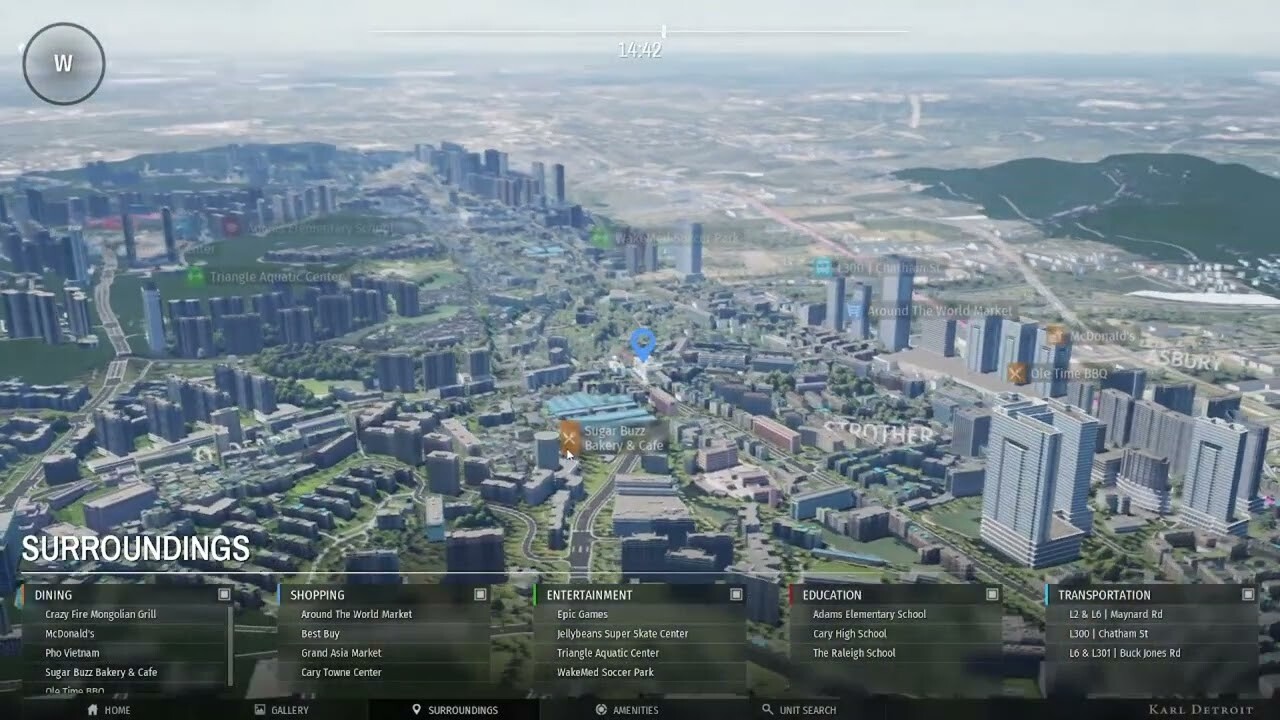Click Sugar Buzz Bakery & Cafe list entry
The height and width of the screenshot is (720, 1280).
(x=101, y=672)
